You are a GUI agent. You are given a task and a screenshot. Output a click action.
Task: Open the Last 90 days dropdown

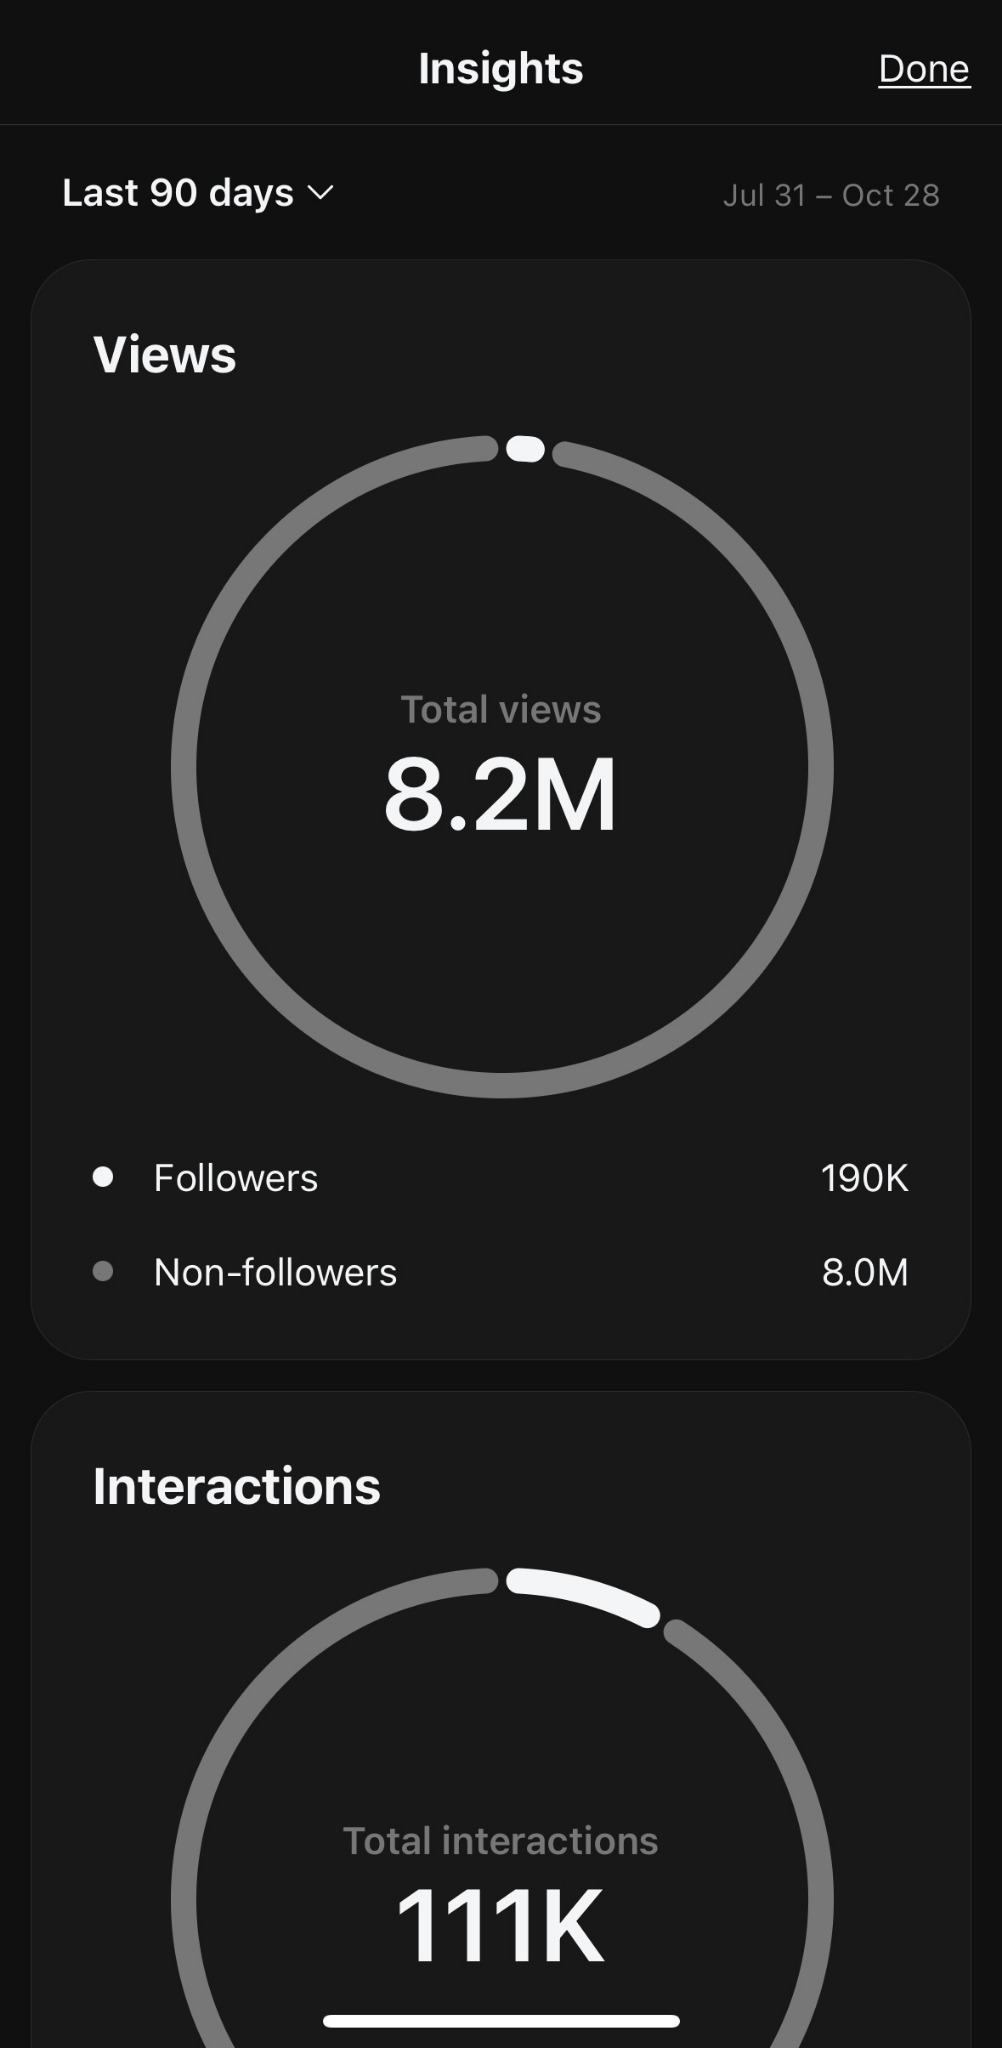click(x=178, y=193)
